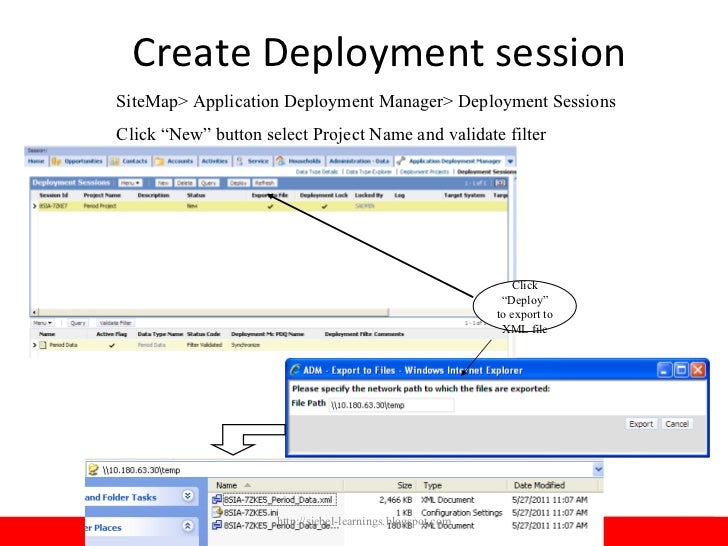Screen dimensions: 728x546
Task: Open the Opportunities screen tab
Action: [x=83, y=161]
